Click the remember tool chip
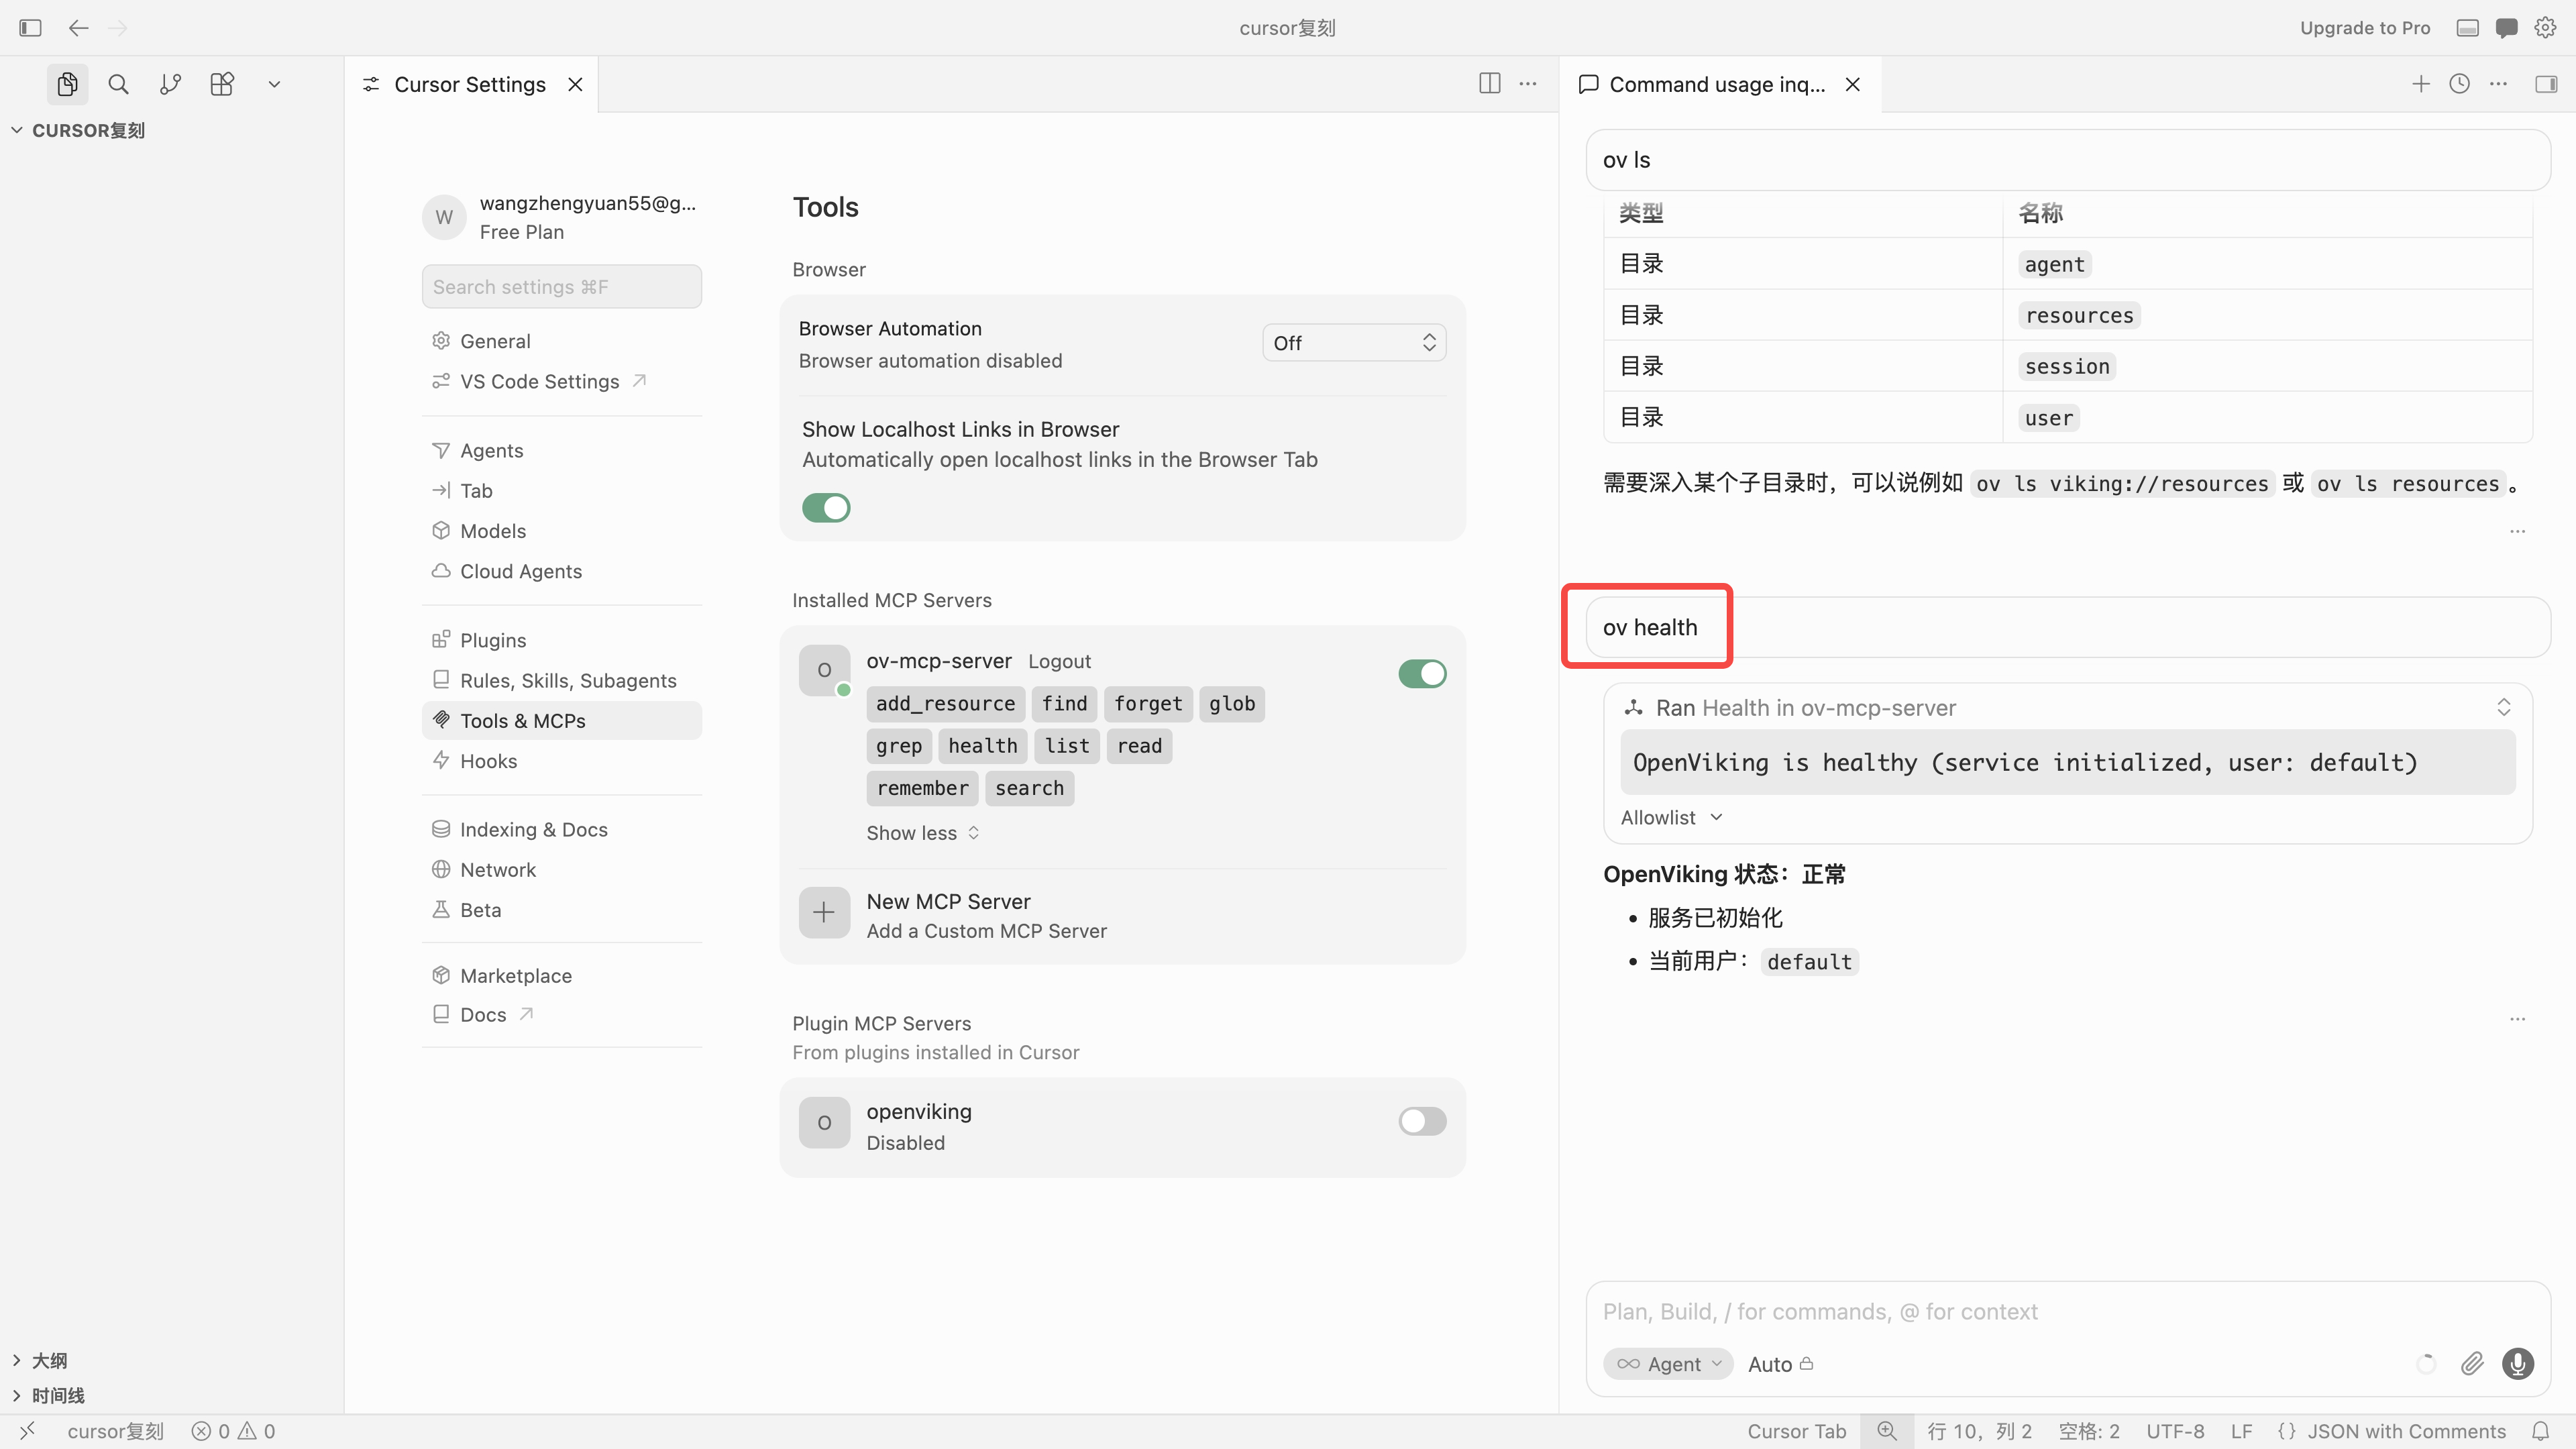 pos(922,788)
